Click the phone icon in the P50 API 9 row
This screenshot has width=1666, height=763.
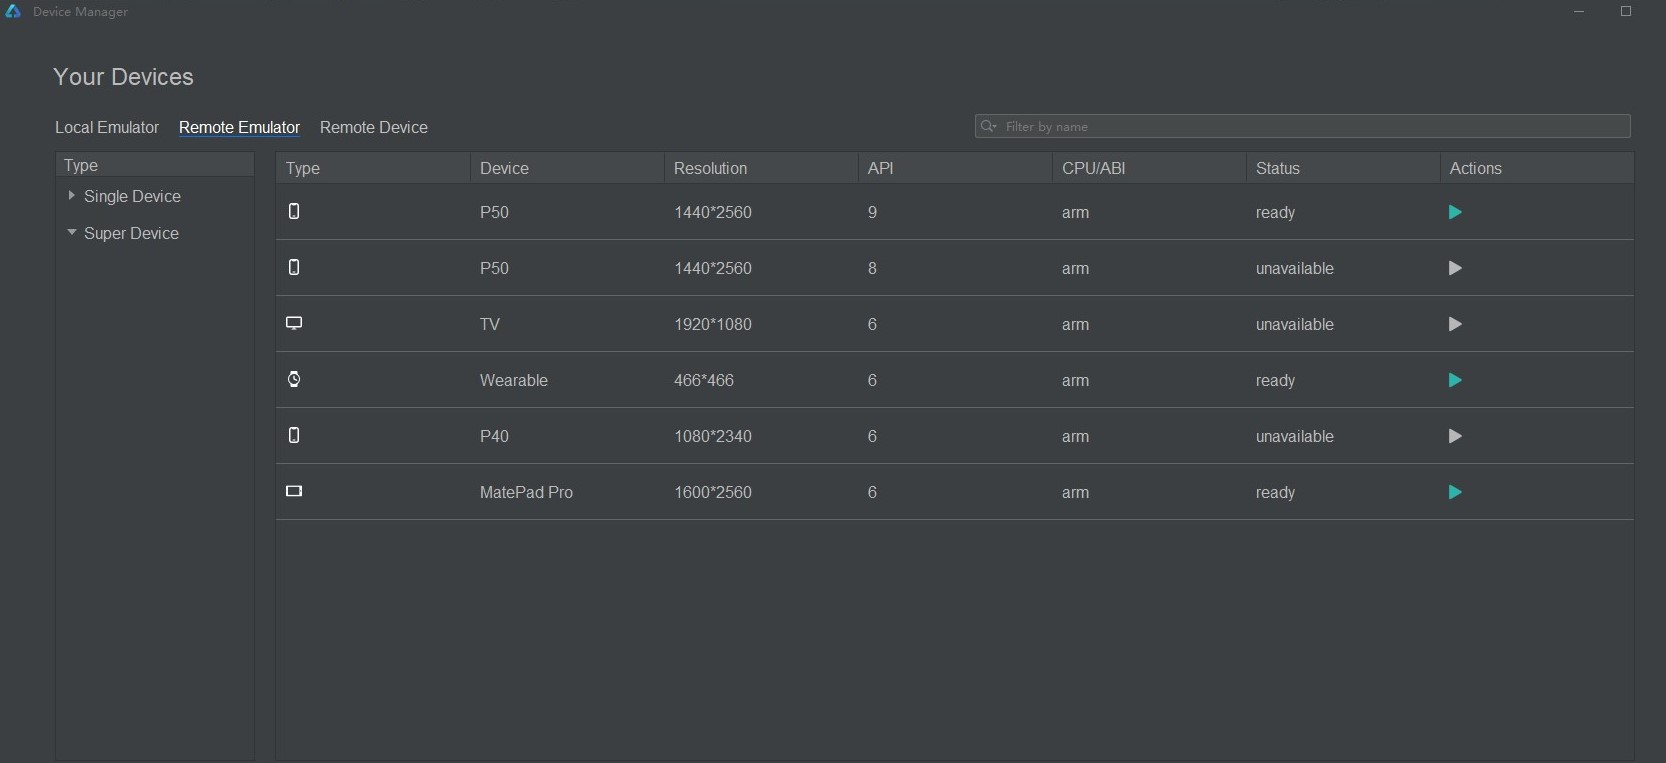(294, 211)
